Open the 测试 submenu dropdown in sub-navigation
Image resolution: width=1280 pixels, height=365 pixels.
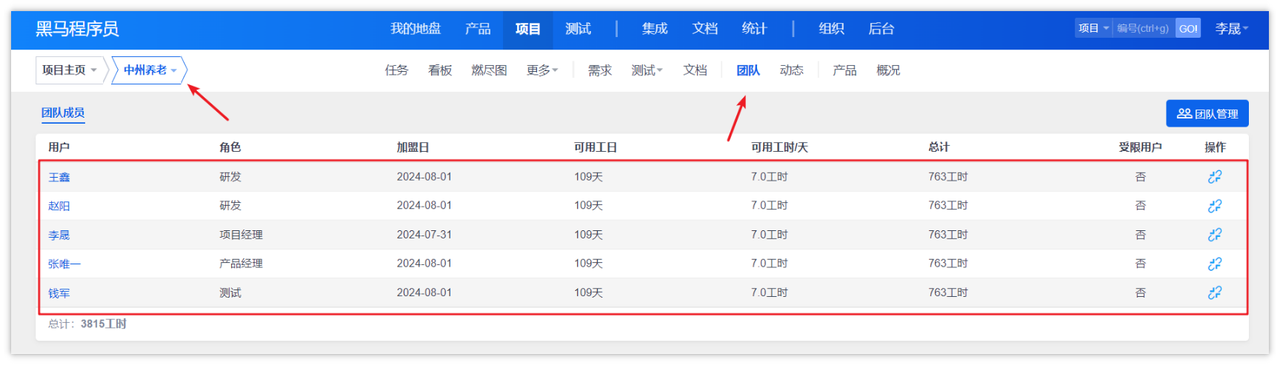(x=647, y=71)
